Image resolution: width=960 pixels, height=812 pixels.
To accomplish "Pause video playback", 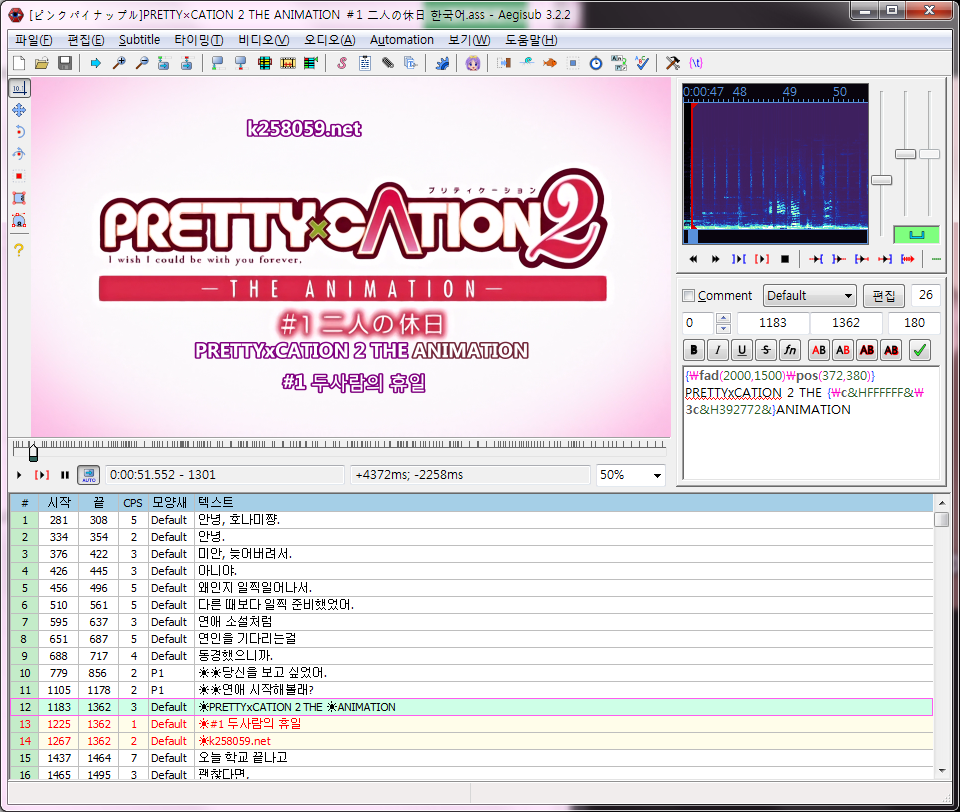I will [65, 475].
